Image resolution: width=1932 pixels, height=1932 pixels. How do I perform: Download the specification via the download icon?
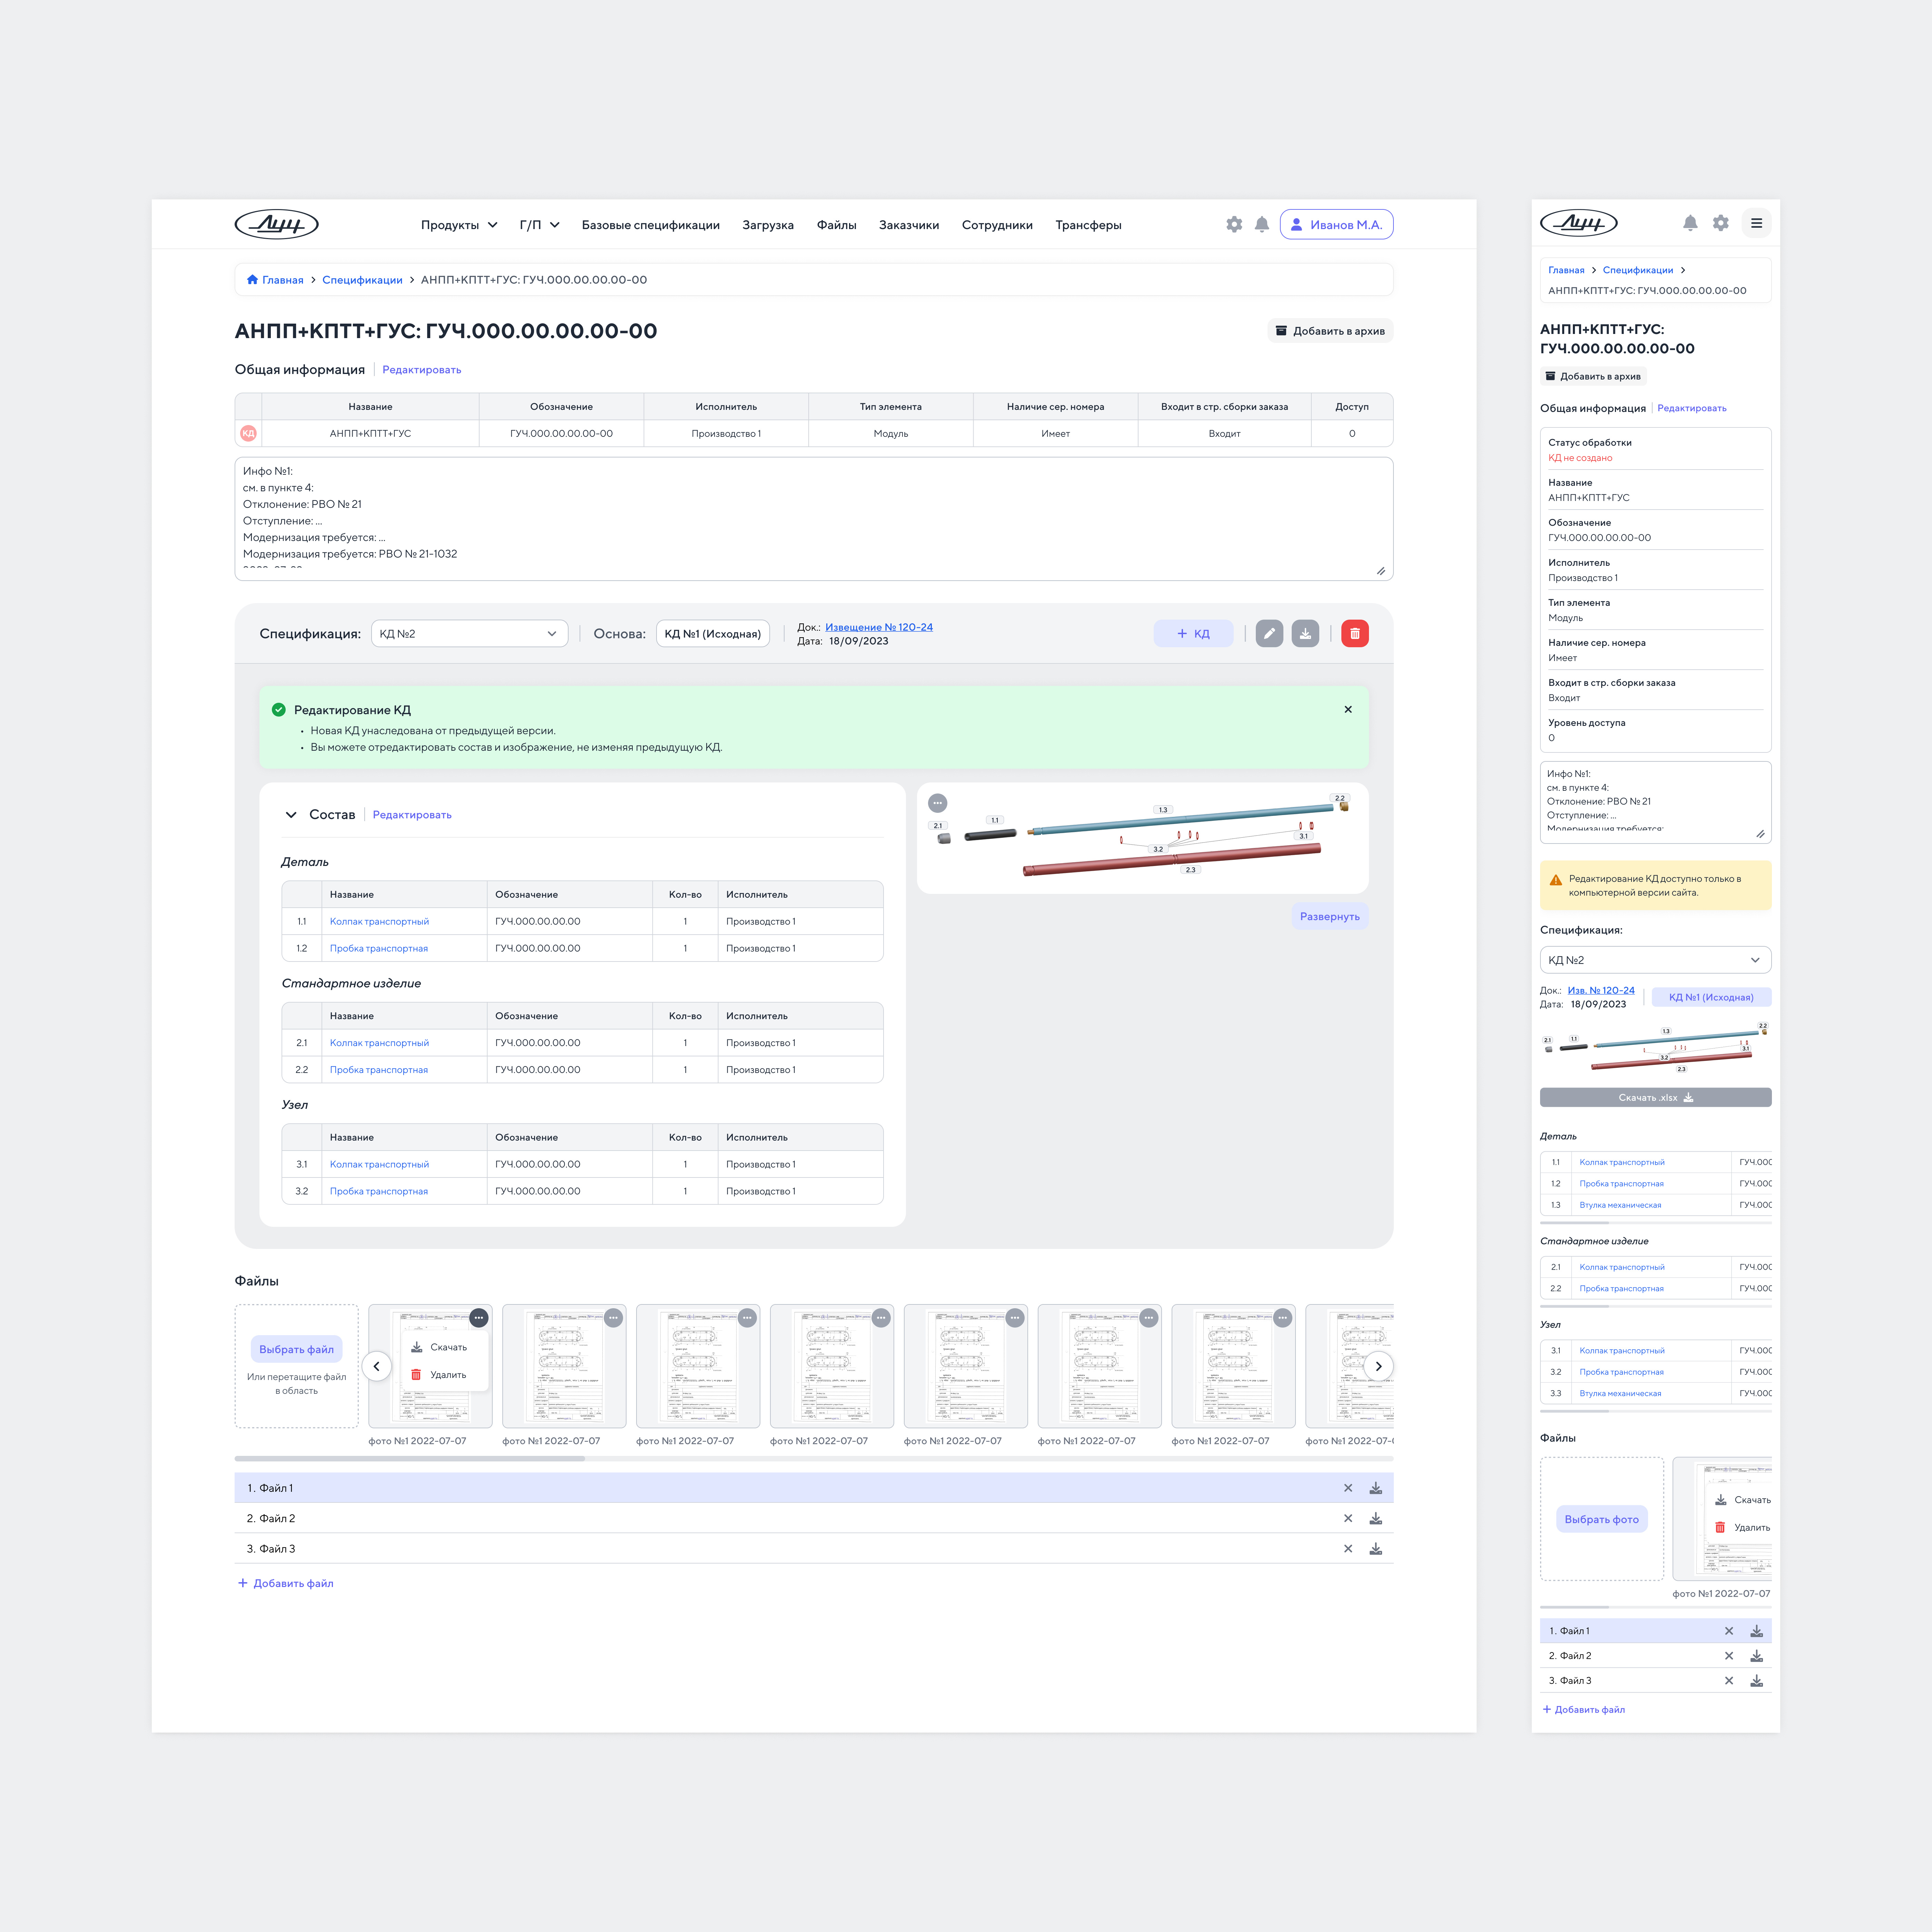coord(1305,633)
